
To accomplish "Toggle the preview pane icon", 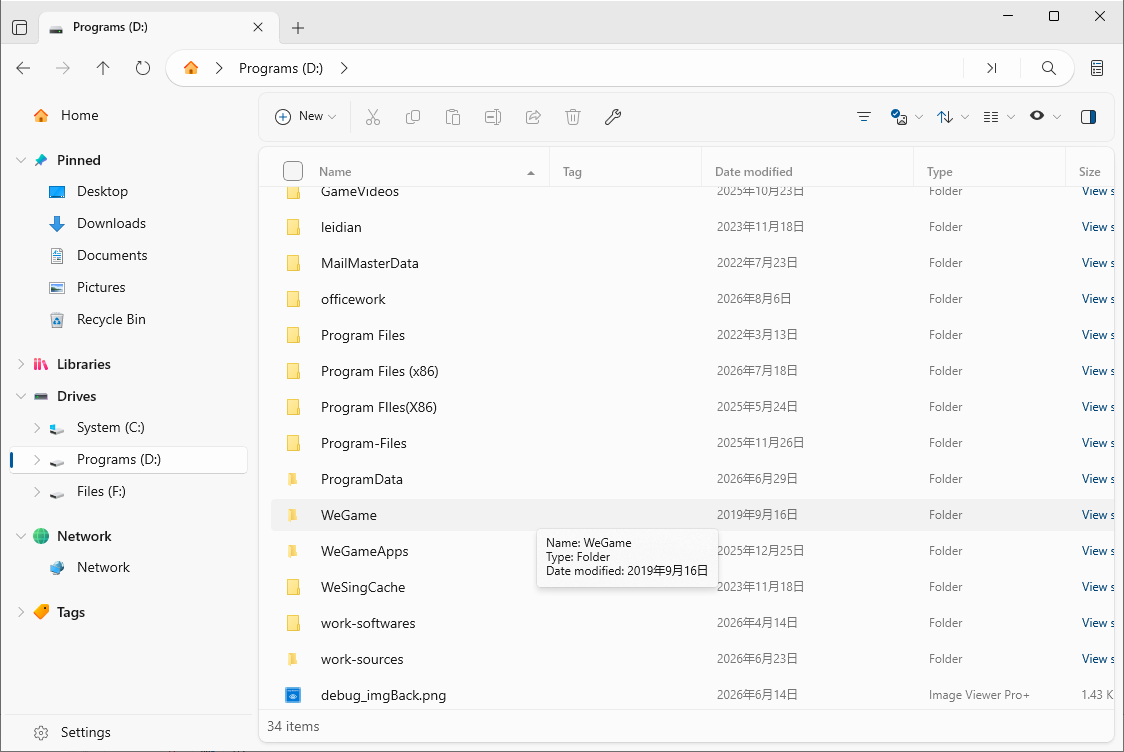I will (x=1088, y=117).
